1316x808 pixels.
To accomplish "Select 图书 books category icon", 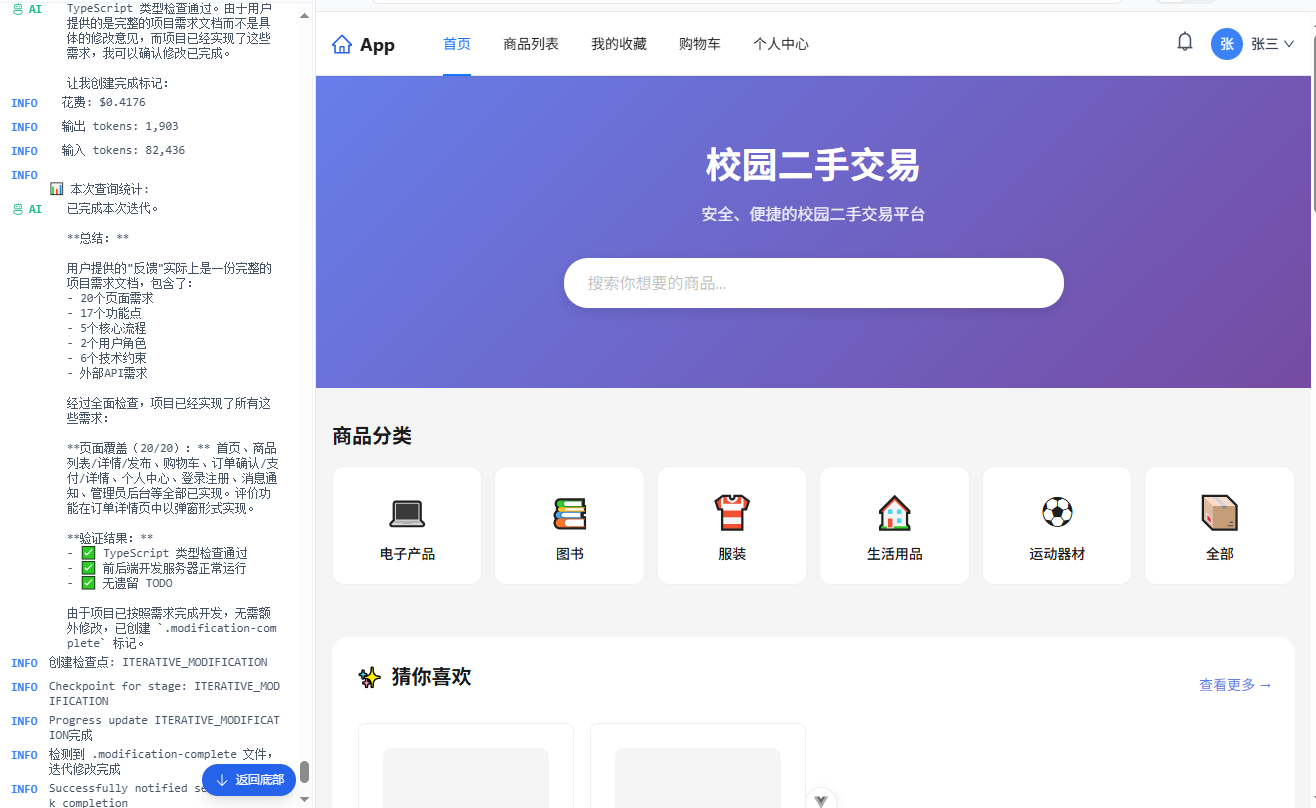I will coord(570,513).
